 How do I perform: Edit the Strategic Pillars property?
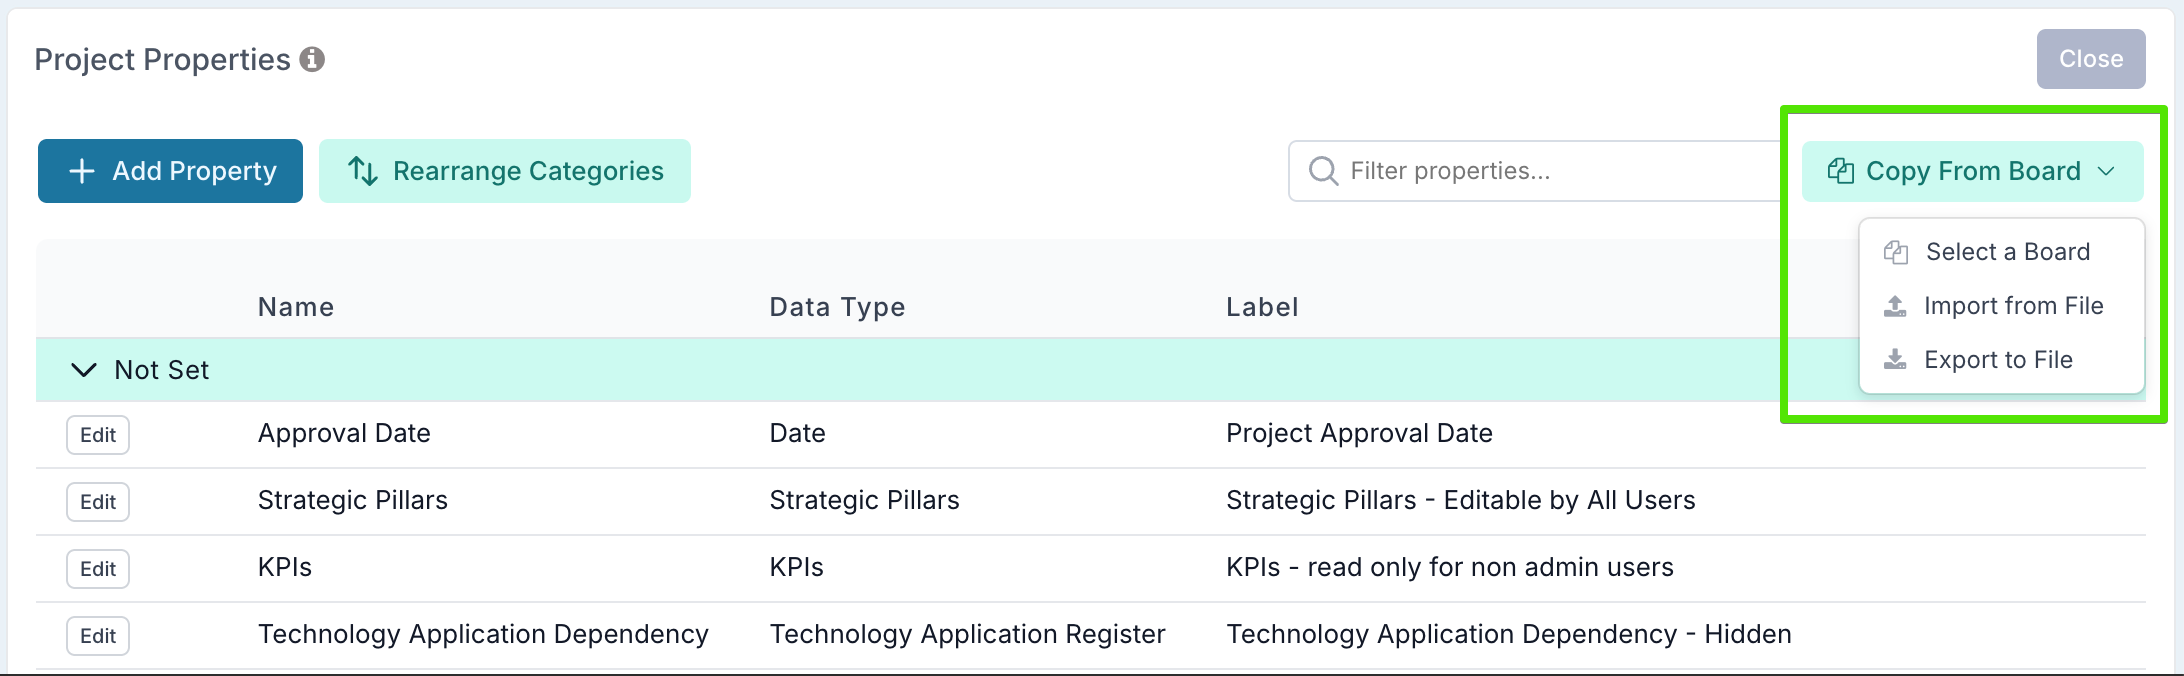[x=98, y=502]
